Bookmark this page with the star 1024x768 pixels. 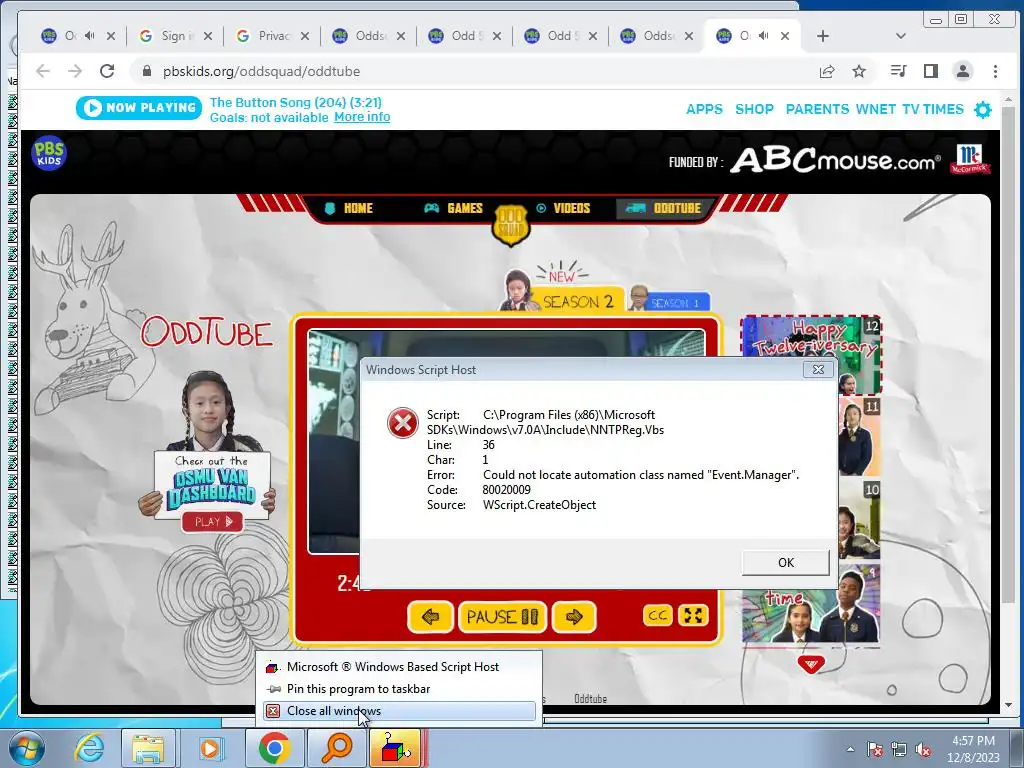pos(859,71)
